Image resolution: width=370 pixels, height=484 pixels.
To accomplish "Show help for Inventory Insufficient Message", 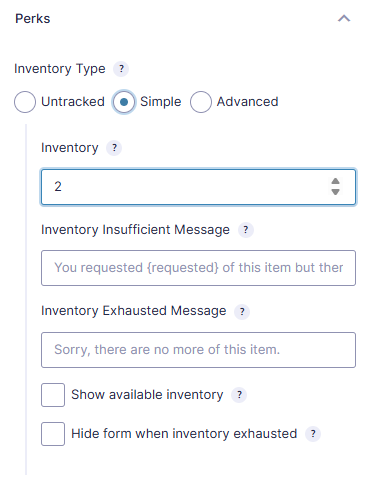I will point(246,230).
